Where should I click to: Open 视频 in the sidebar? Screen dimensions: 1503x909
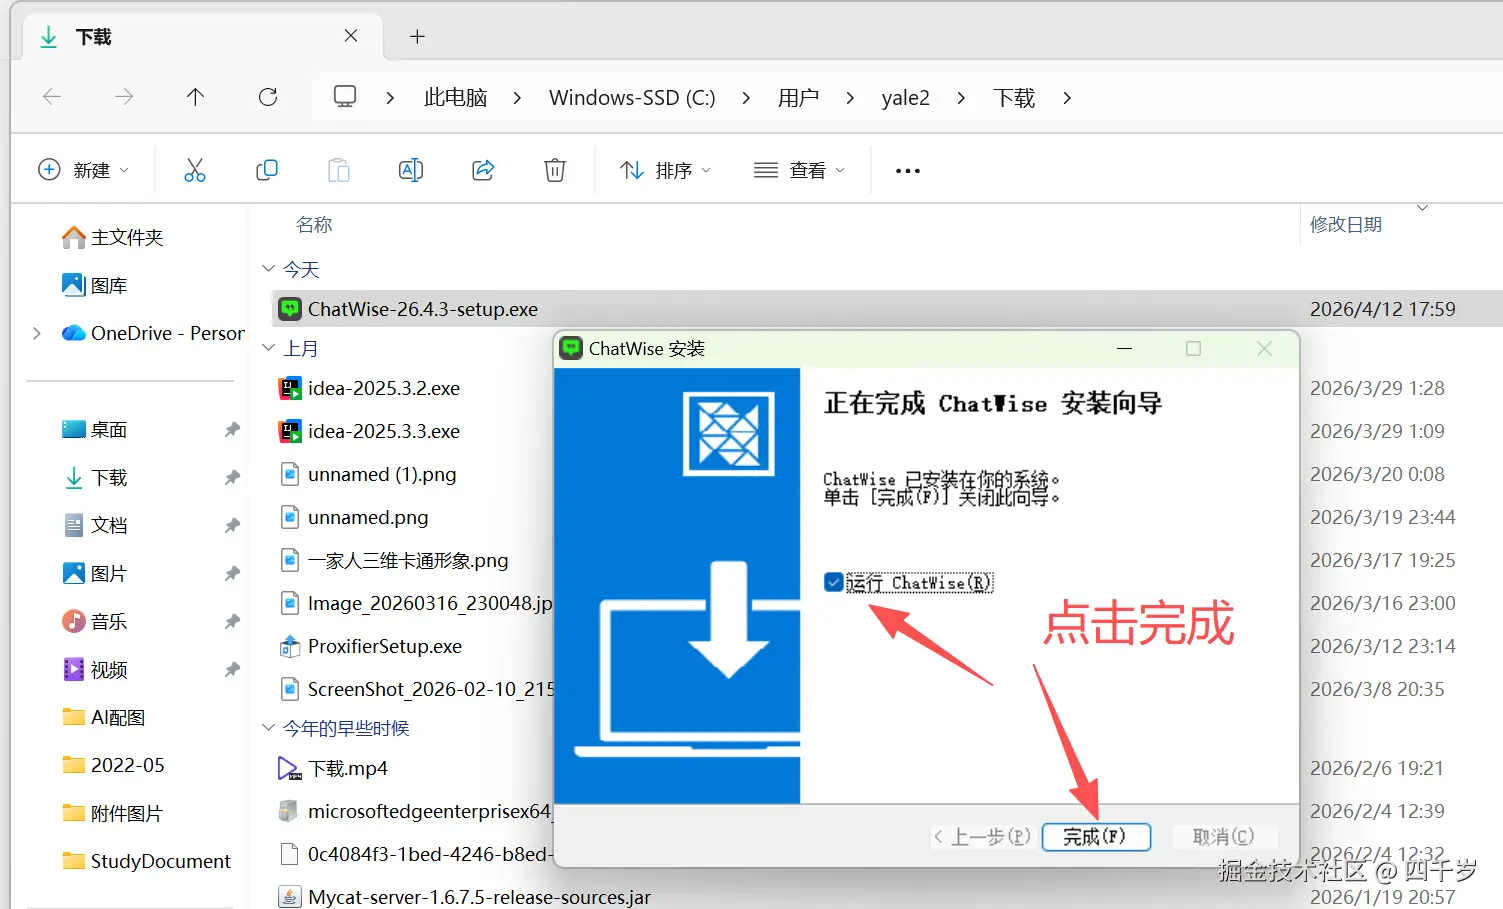(95, 669)
